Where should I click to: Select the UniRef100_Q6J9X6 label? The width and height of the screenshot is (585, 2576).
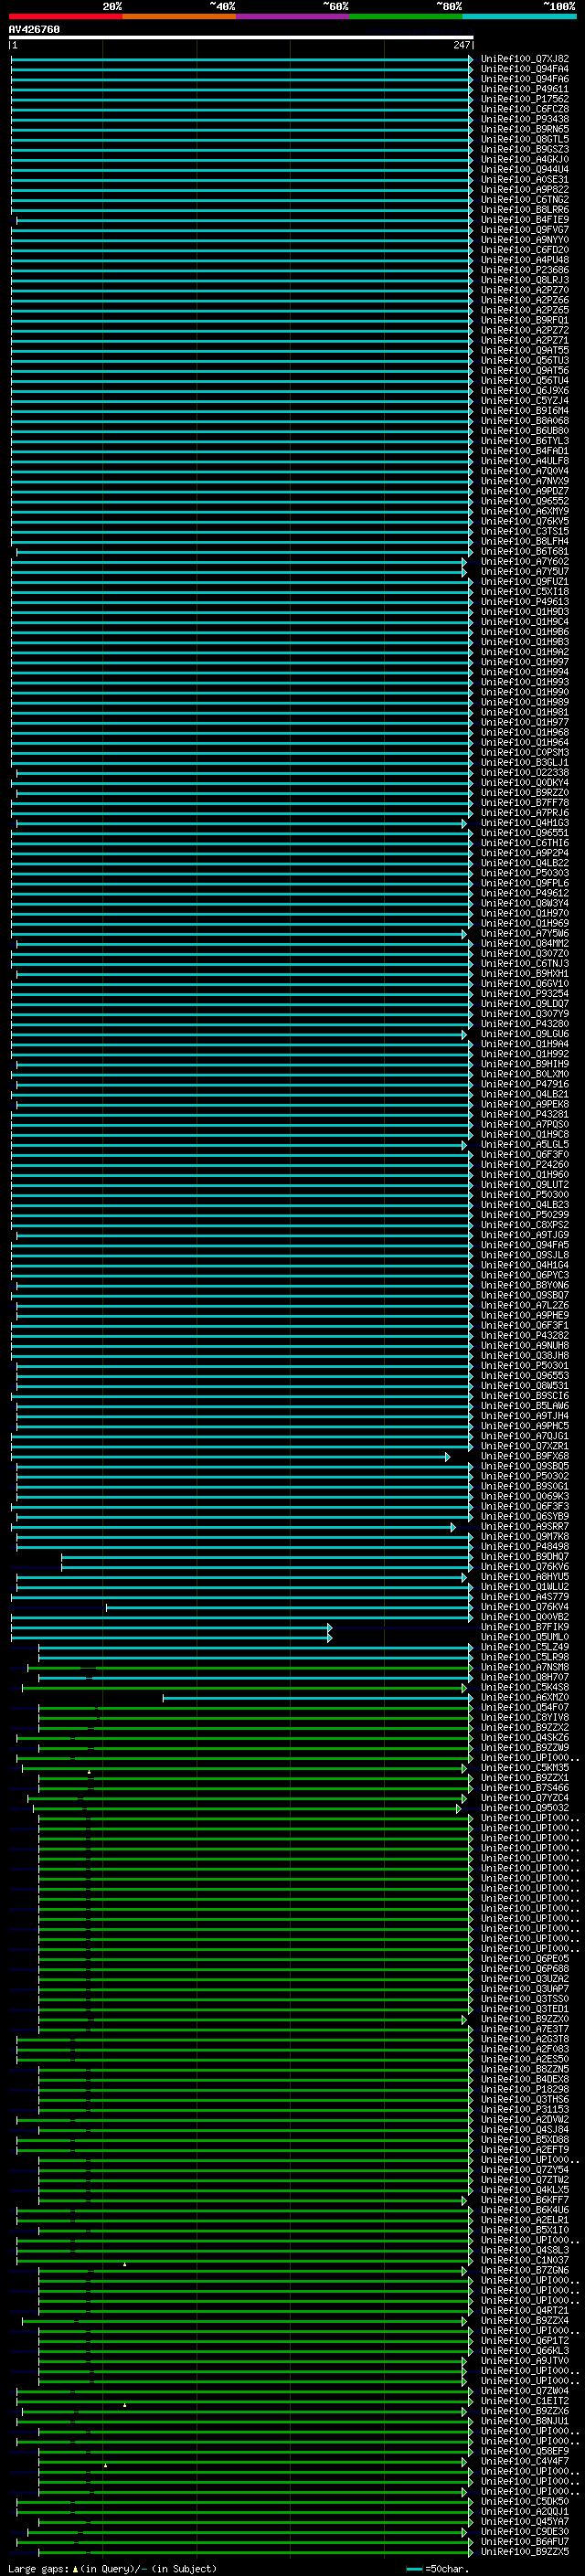point(525,391)
